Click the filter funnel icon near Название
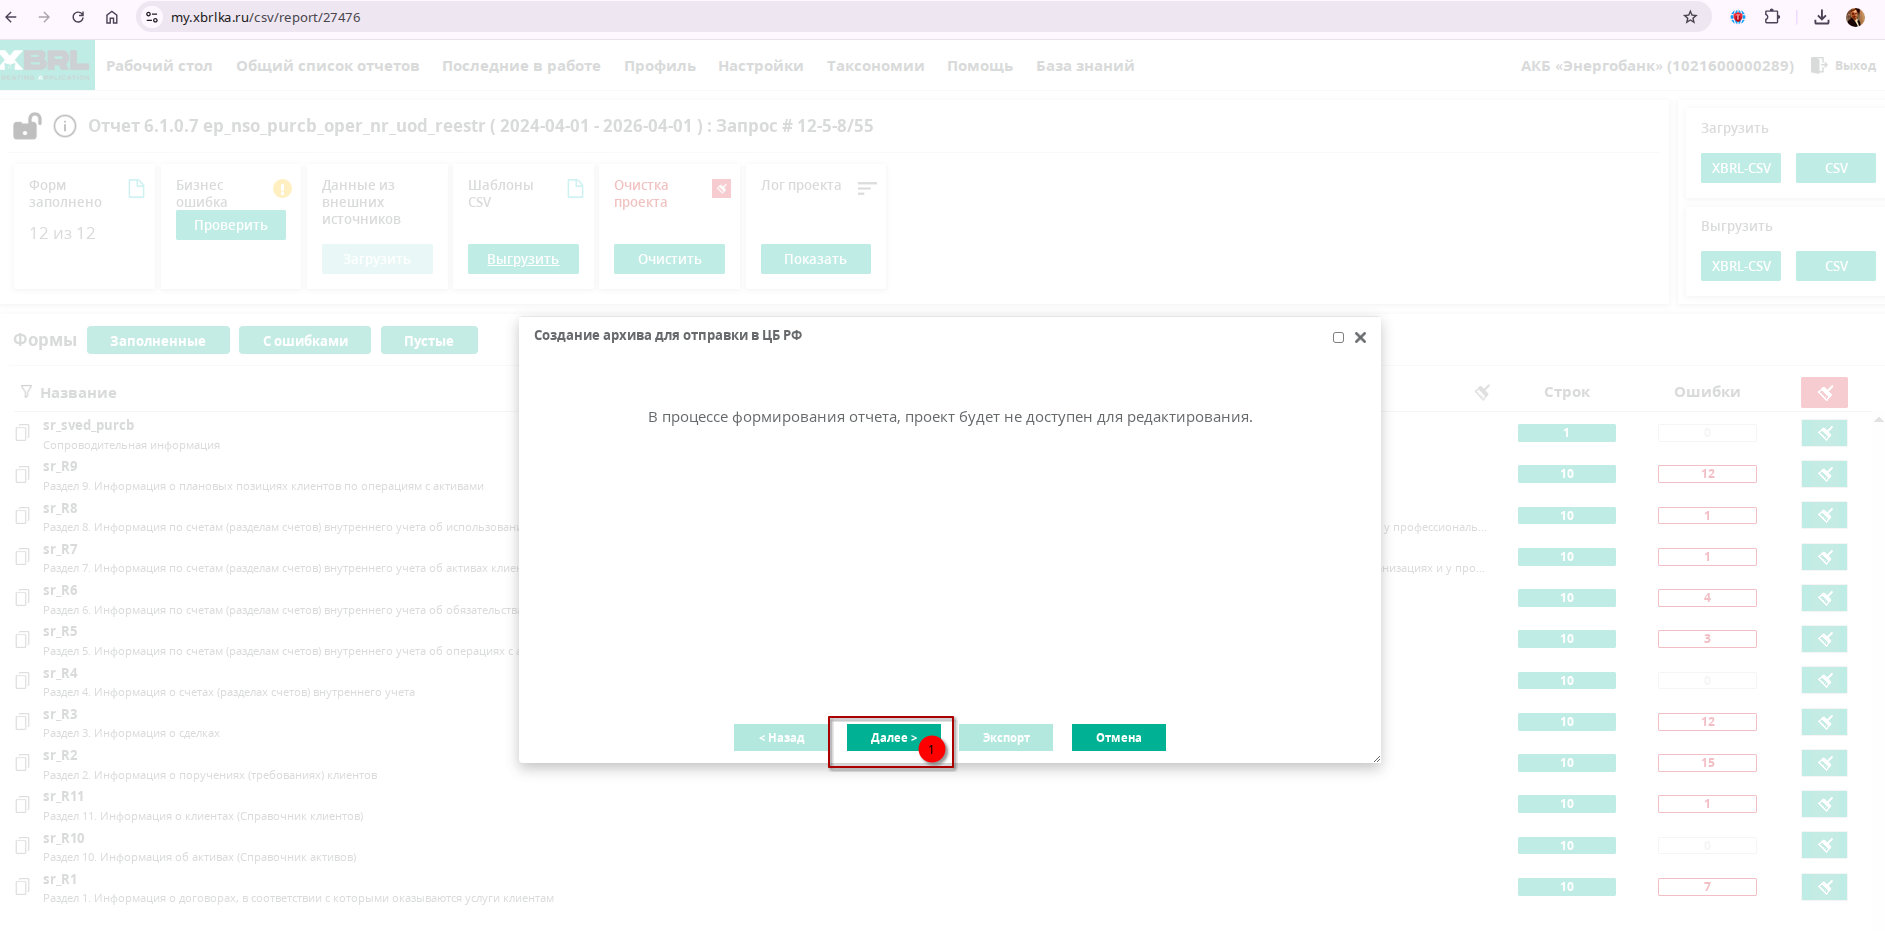 pos(26,392)
